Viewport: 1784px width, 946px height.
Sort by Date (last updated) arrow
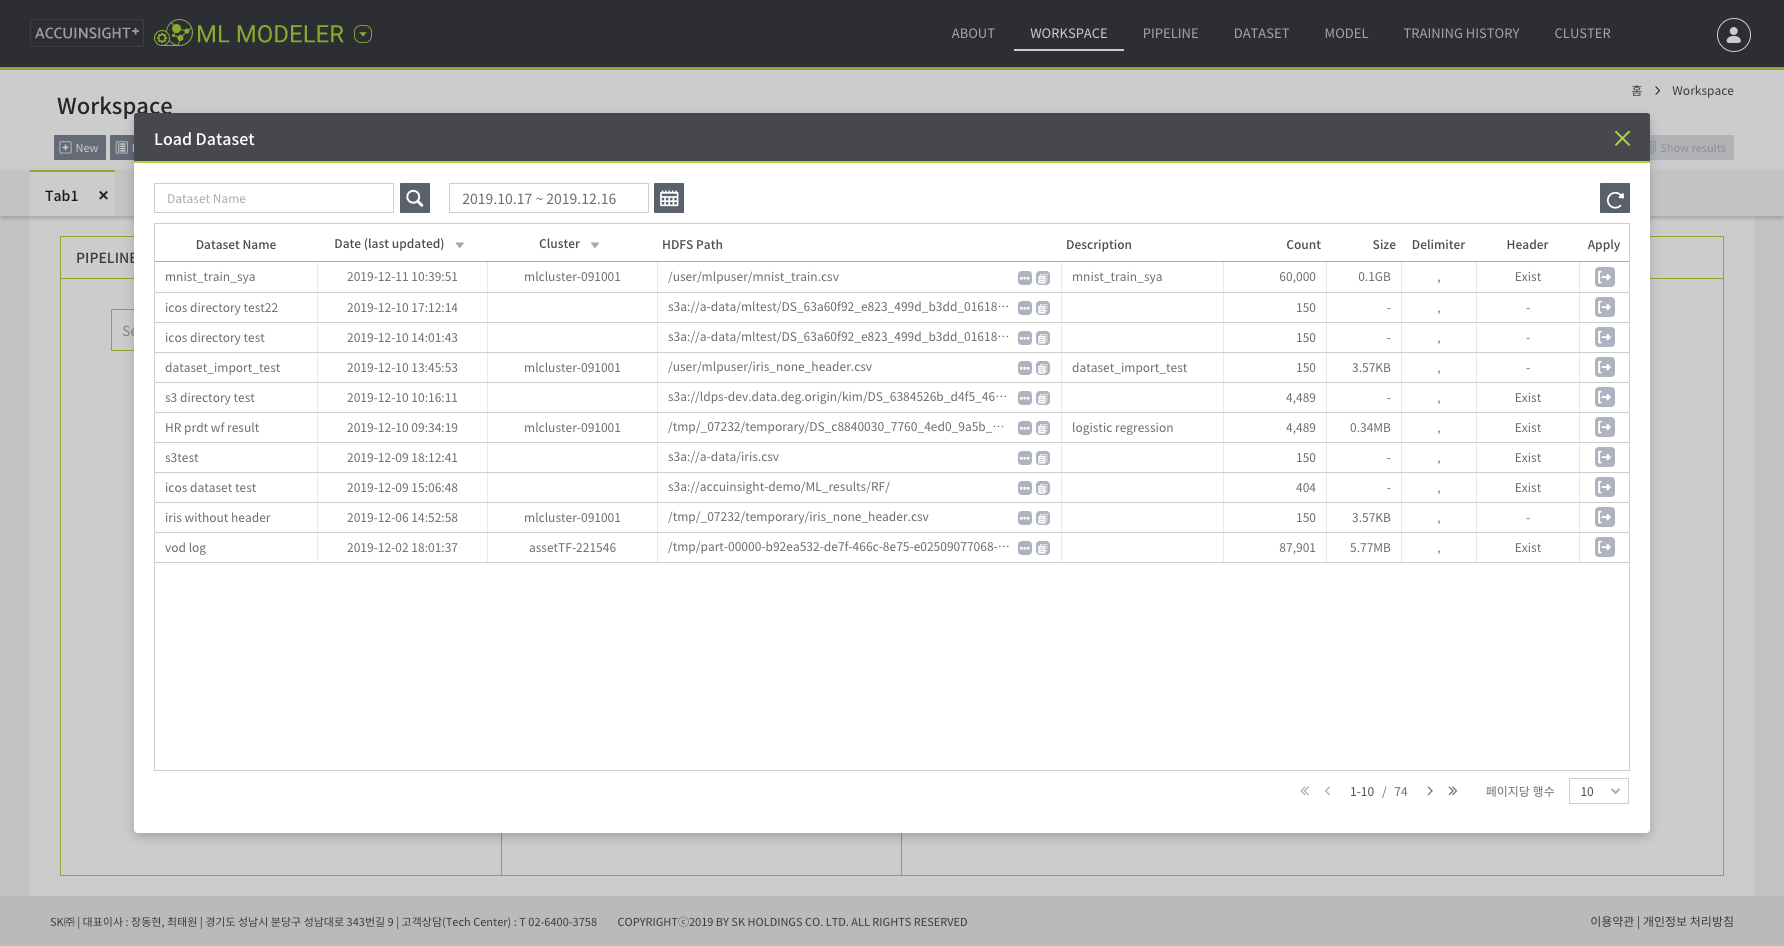pos(460,245)
